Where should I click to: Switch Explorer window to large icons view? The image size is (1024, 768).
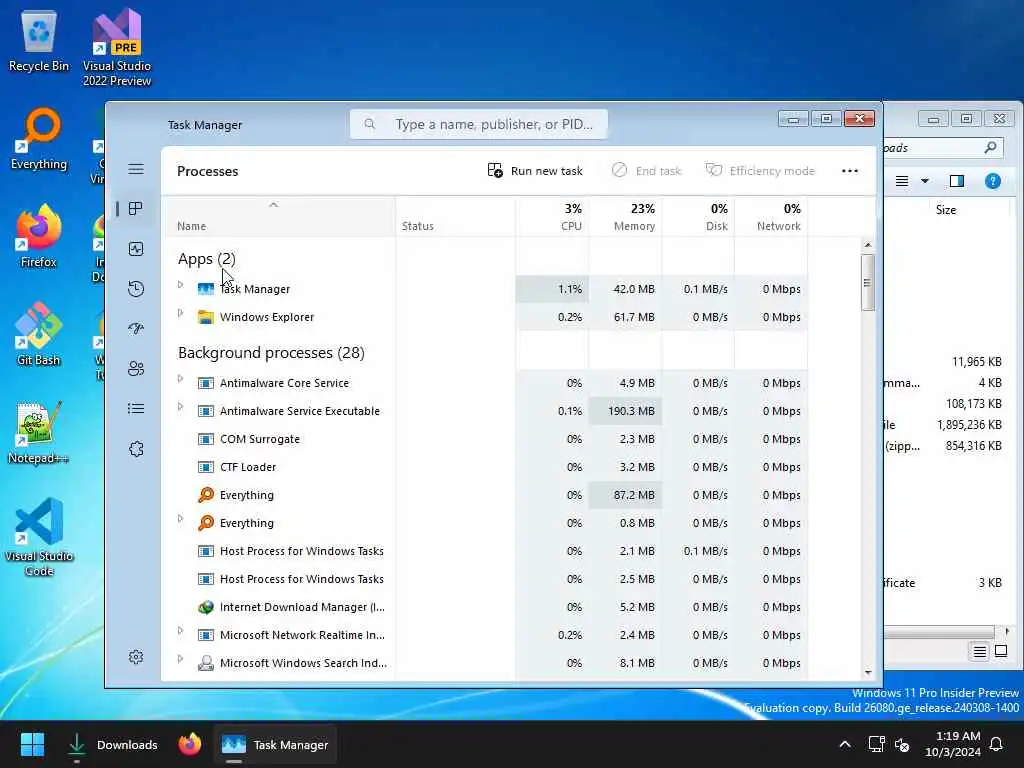(1000, 651)
